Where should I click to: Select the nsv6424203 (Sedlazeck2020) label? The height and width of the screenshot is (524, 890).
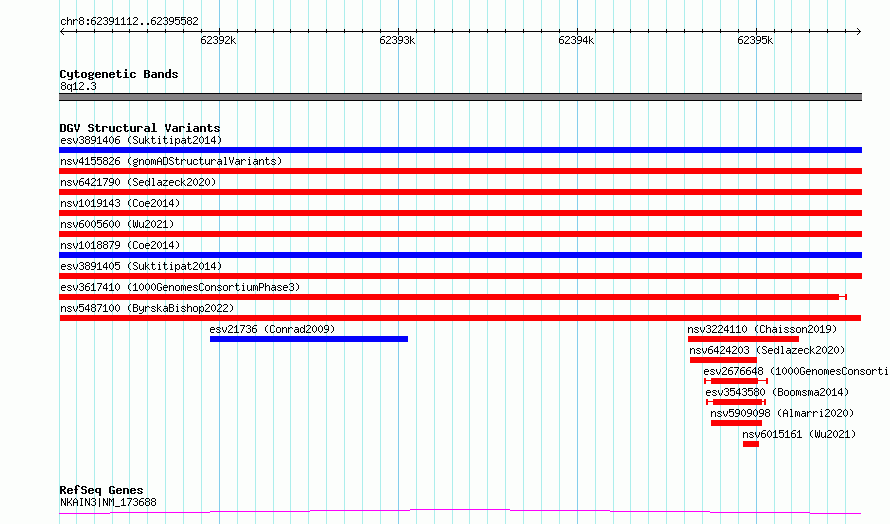(767, 350)
